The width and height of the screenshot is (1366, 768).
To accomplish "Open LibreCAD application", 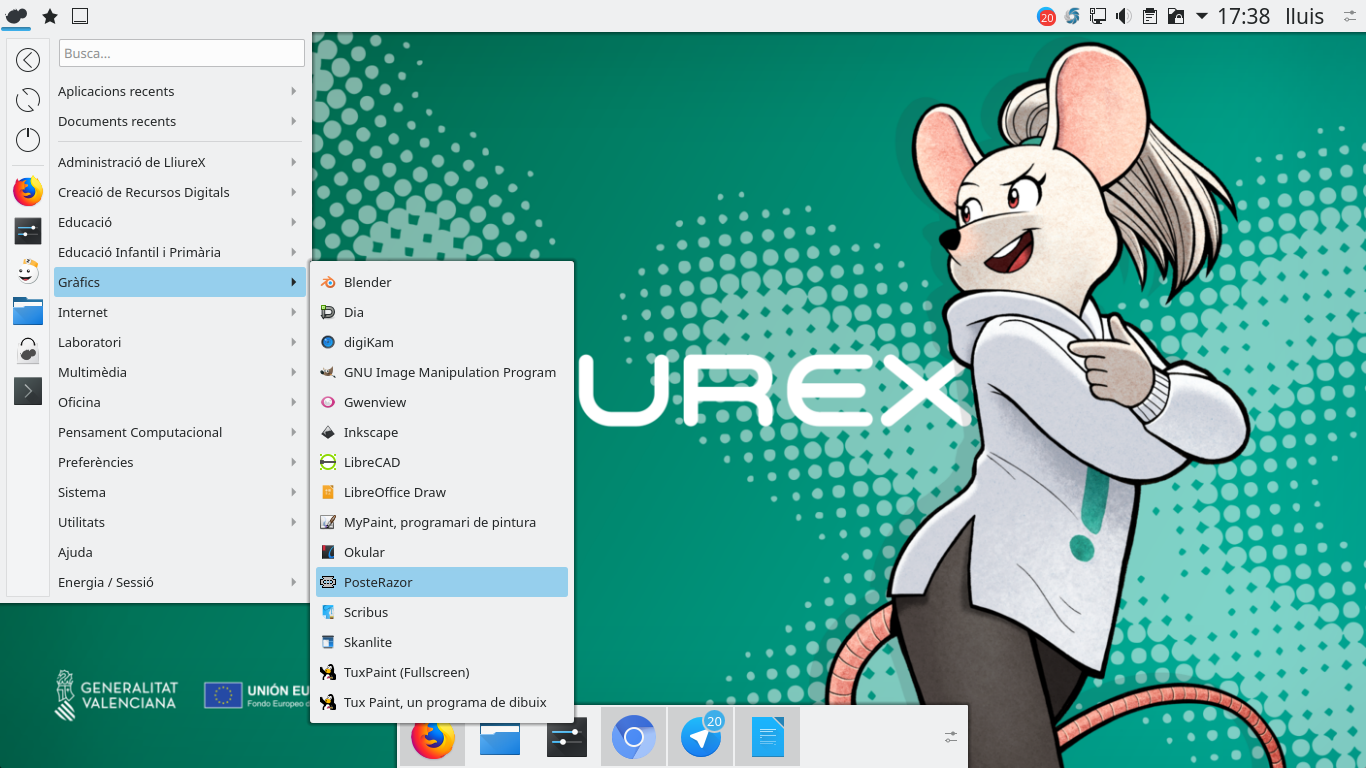I will pyautogui.click(x=371, y=462).
